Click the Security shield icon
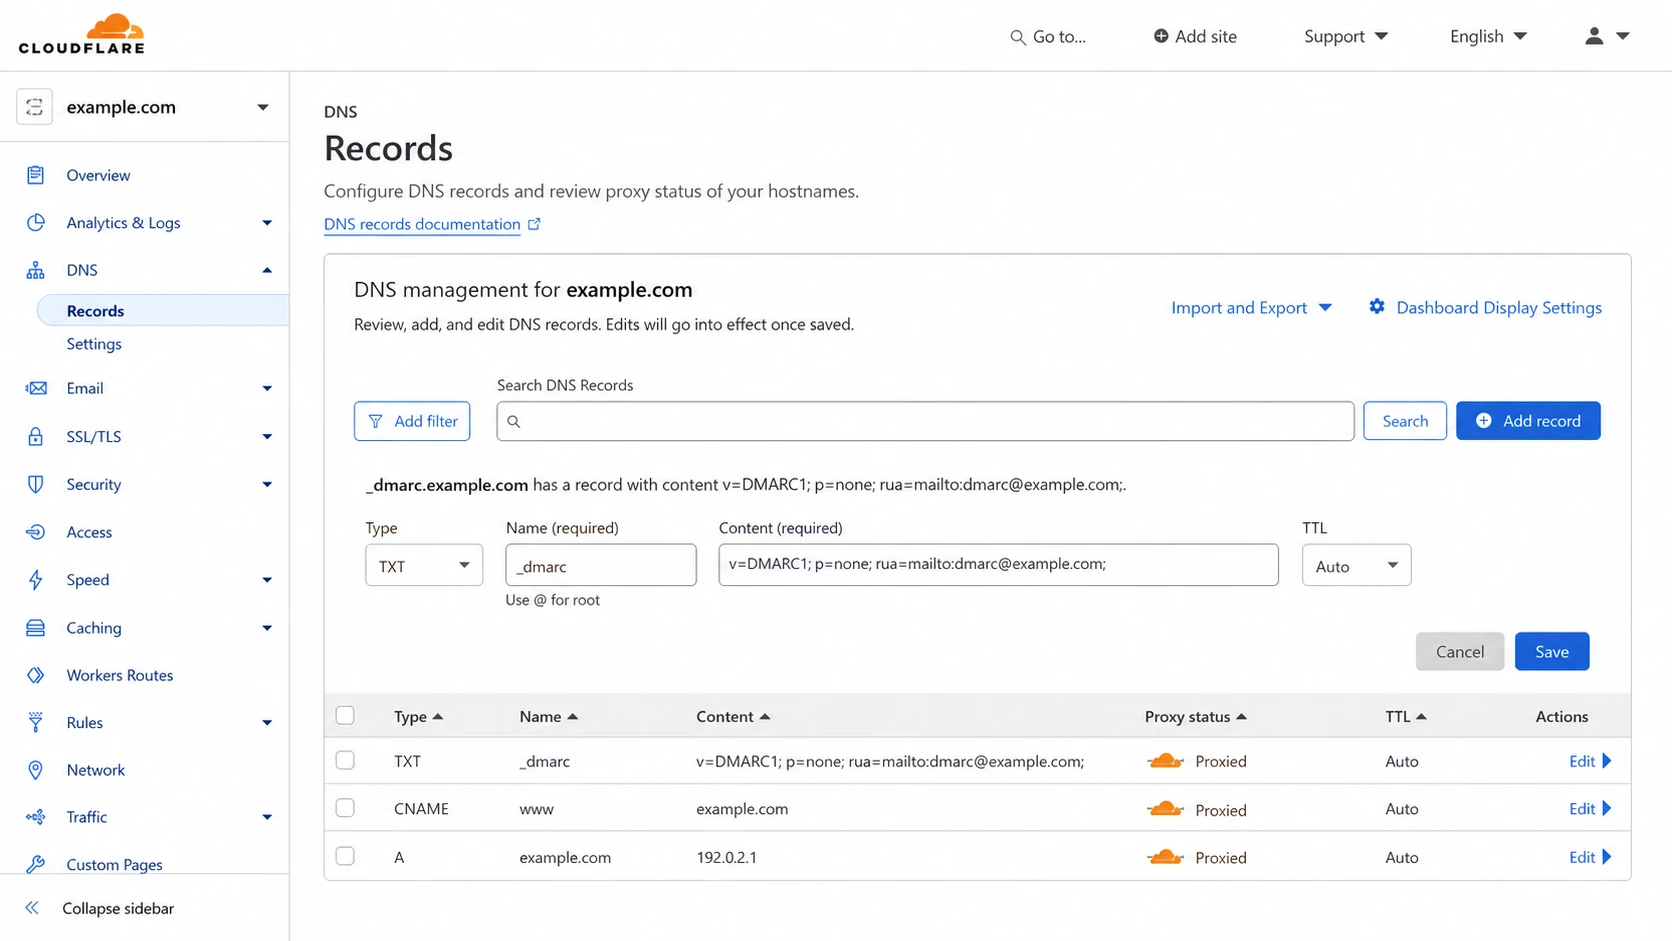 tap(35, 484)
